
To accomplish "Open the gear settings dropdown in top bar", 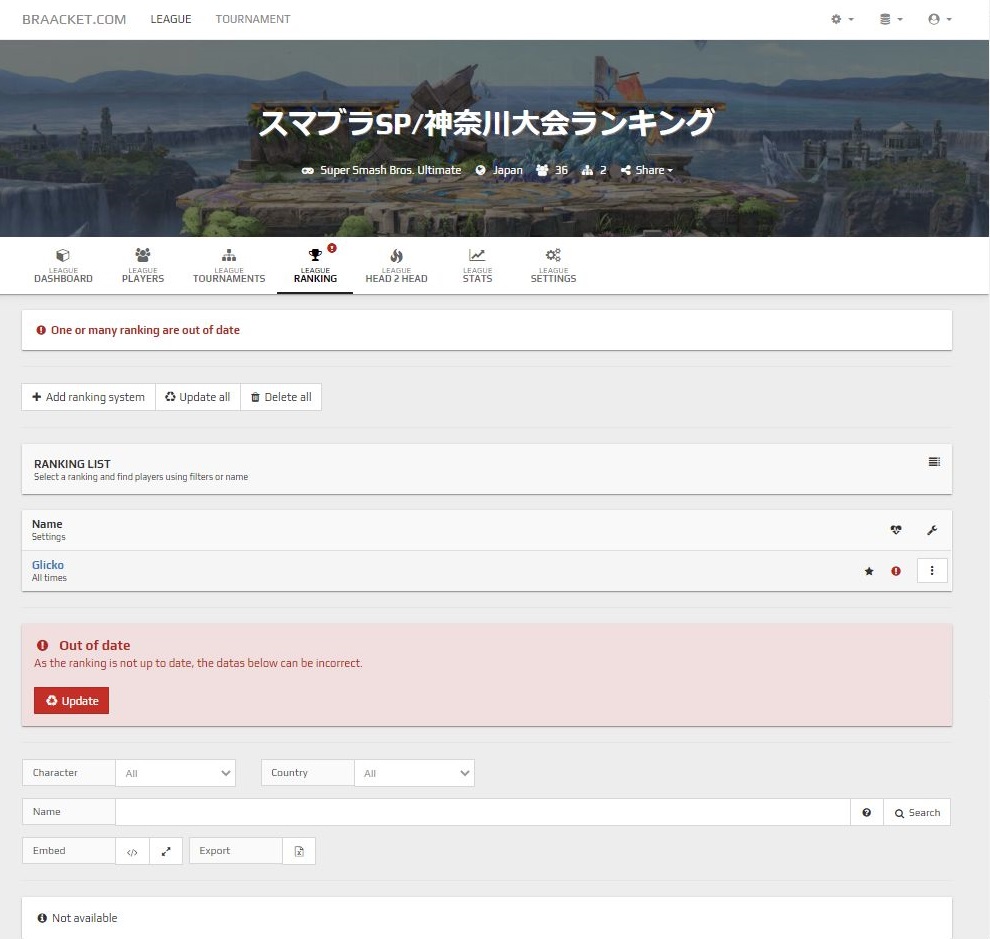I will 842,20.
